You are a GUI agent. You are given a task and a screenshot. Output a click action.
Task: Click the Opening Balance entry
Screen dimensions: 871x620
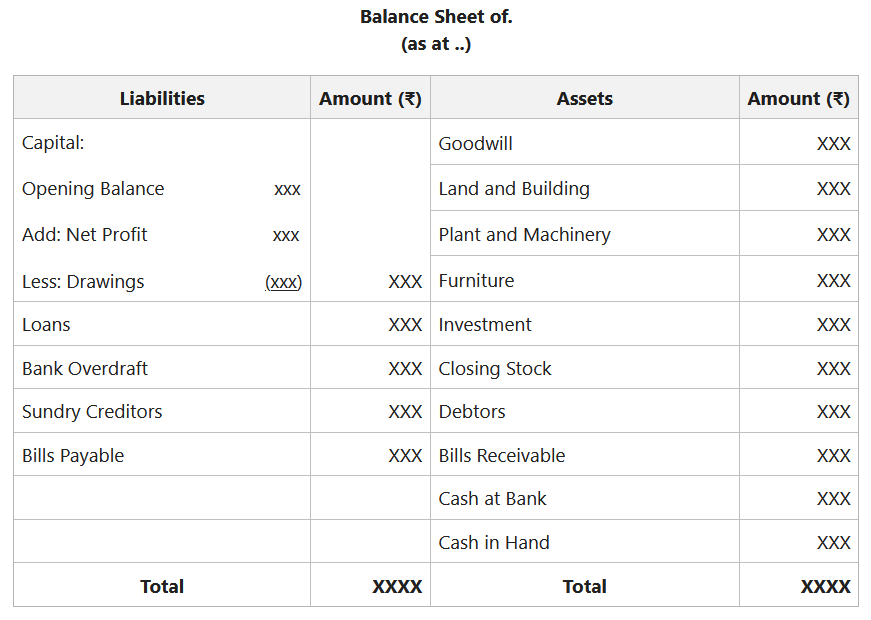pyautogui.click(x=94, y=188)
